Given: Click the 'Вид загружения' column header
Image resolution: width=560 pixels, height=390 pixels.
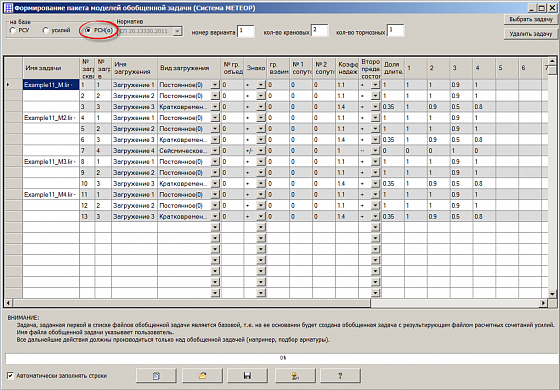Looking at the screenshot, I should pos(189,68).
